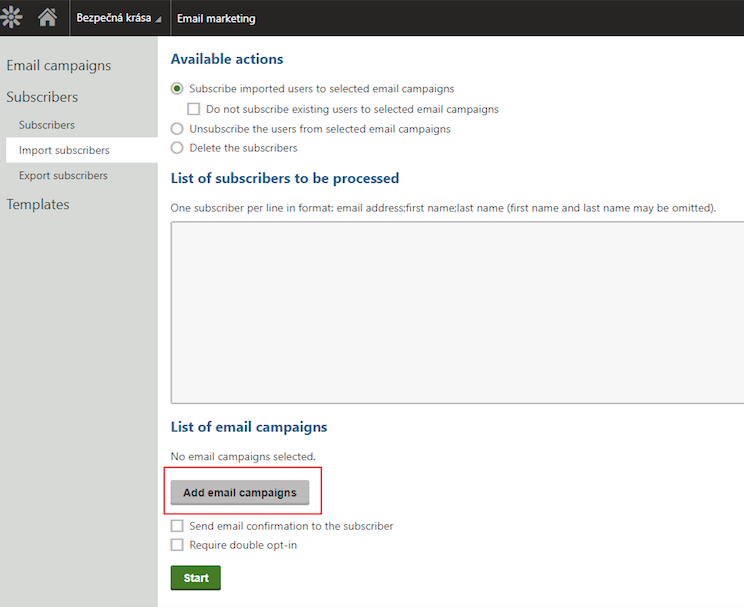Image resolution: width=744 pixels, height=607 pixels.
Task: Go to Export subscribers page
Action: pos(63,175)
